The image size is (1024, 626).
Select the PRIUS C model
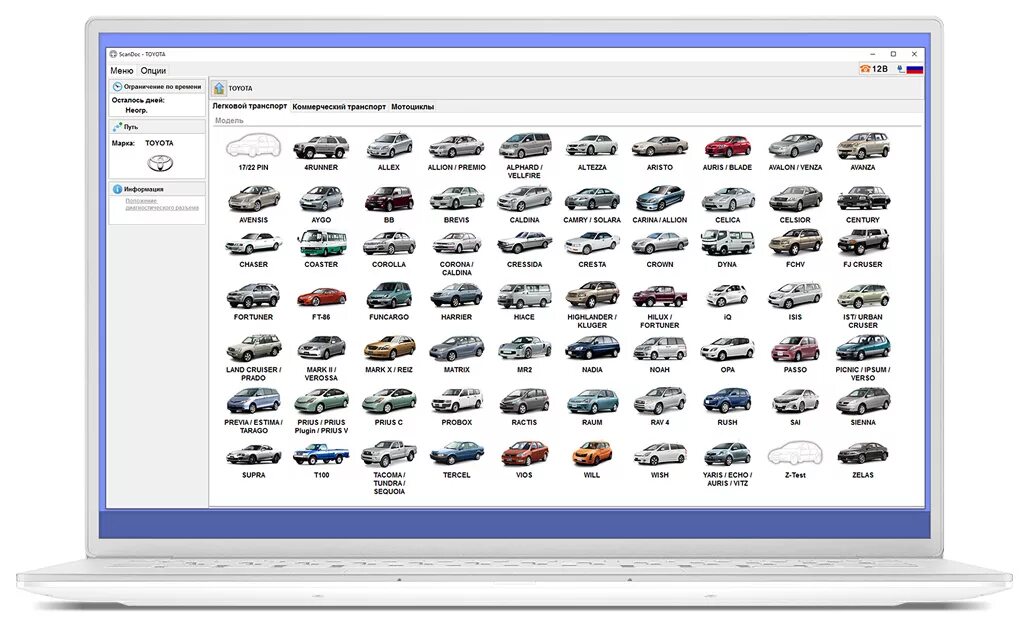tap(389, 407)
